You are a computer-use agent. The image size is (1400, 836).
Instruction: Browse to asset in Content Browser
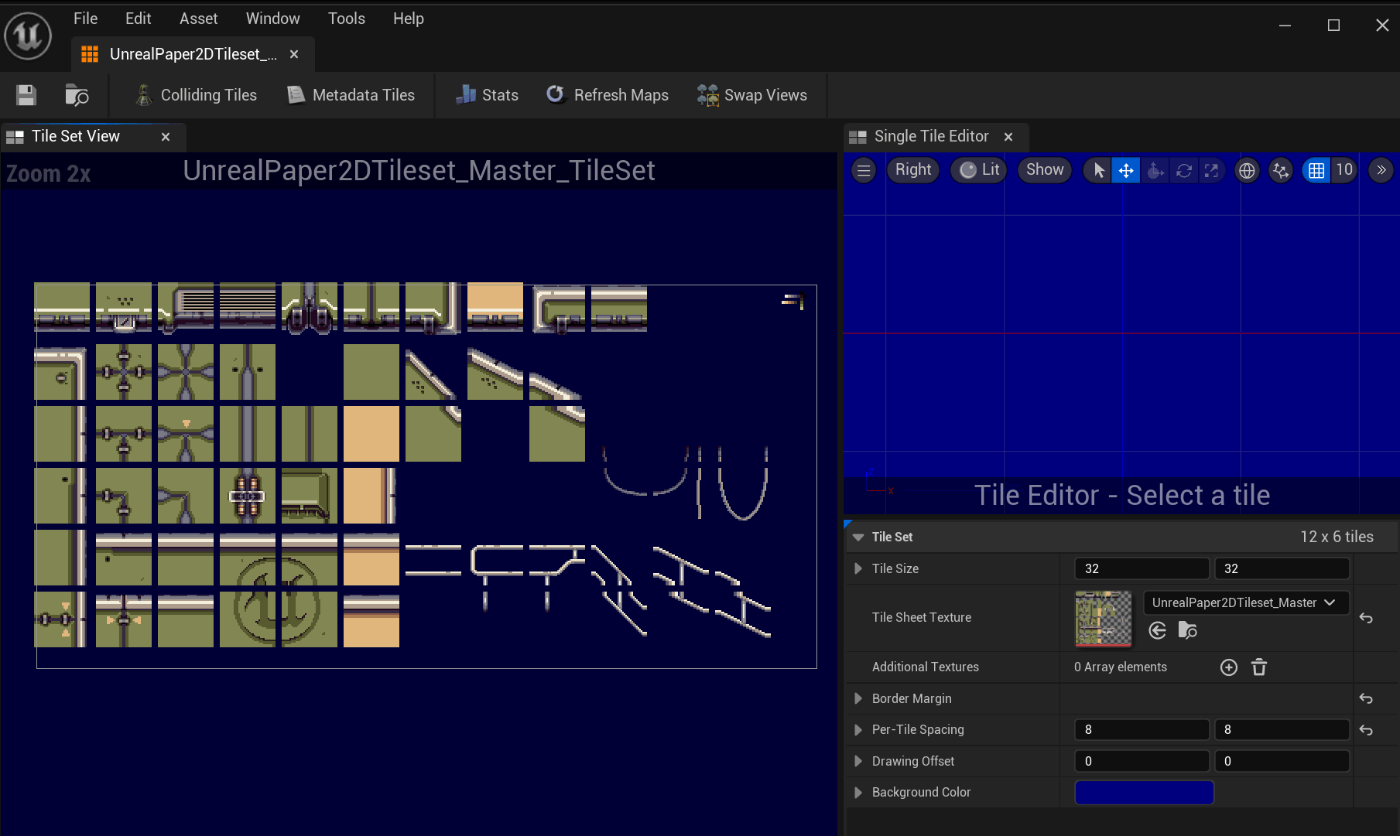pyautogui.click(x=77, y=94)
